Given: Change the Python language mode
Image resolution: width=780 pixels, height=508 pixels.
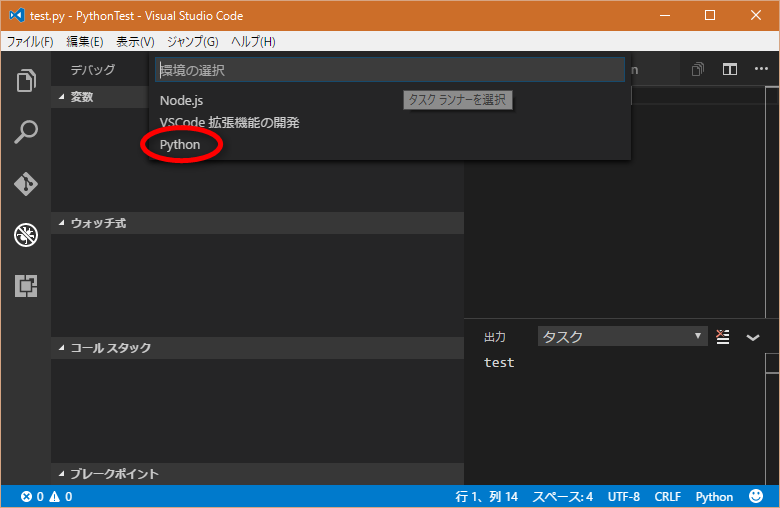Looking at the screenshot, I should click(x=714, y=497).
